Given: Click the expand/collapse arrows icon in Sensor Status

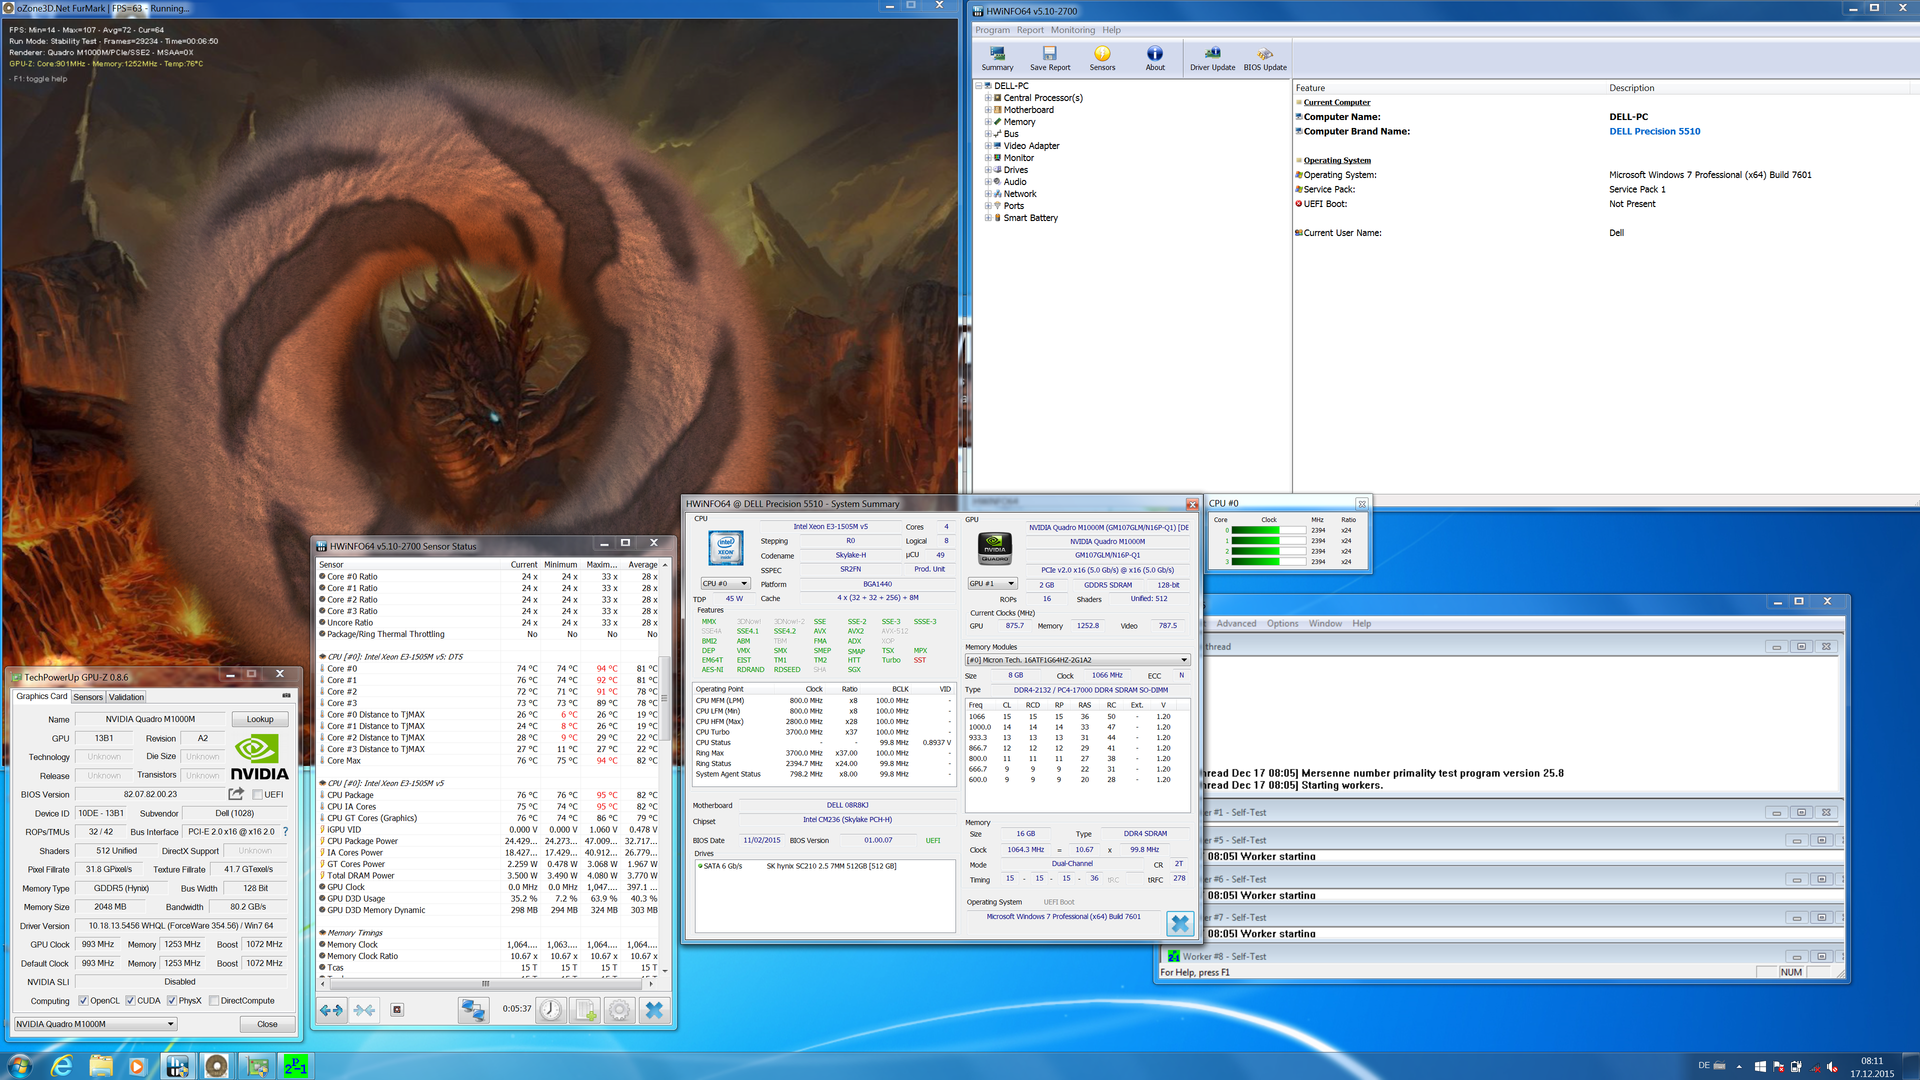Looking at the screenshot, I should click(x=331, y=1010).
